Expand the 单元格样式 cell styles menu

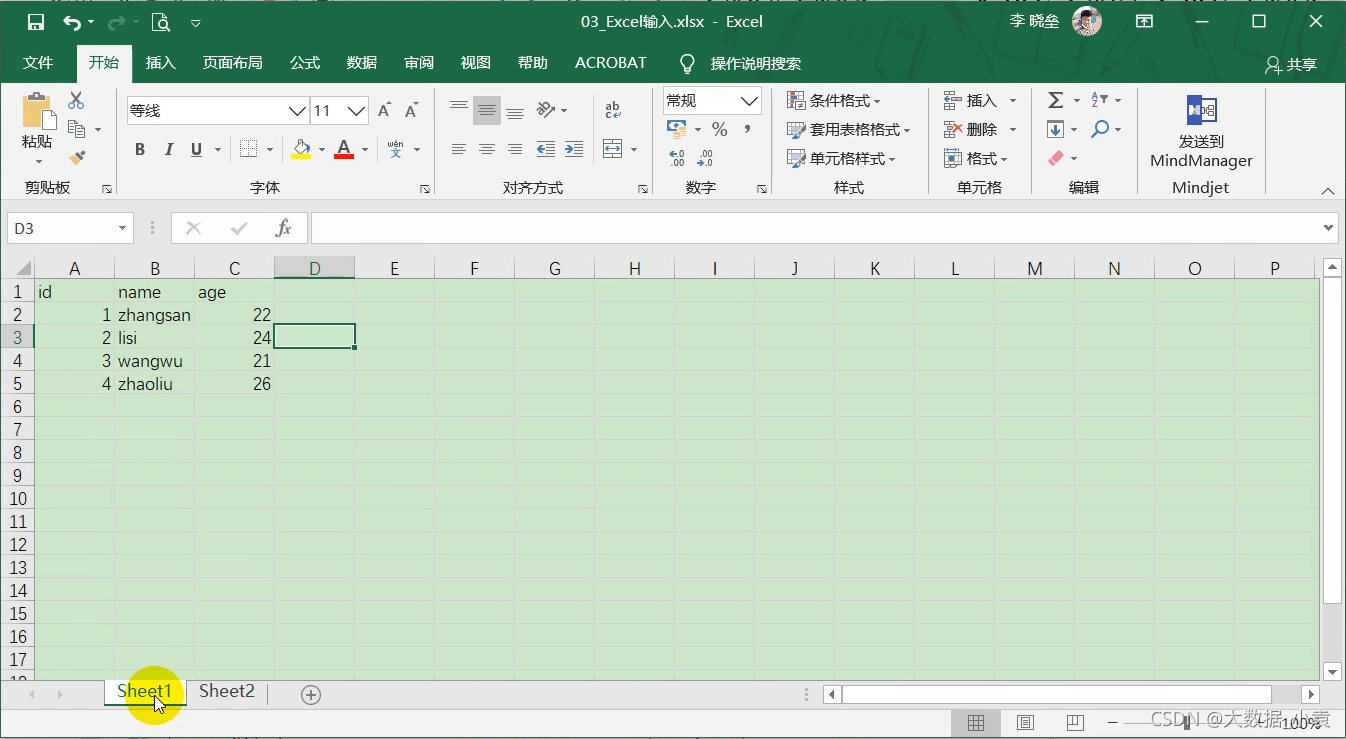pyautogui.click(x=841, y=158)
